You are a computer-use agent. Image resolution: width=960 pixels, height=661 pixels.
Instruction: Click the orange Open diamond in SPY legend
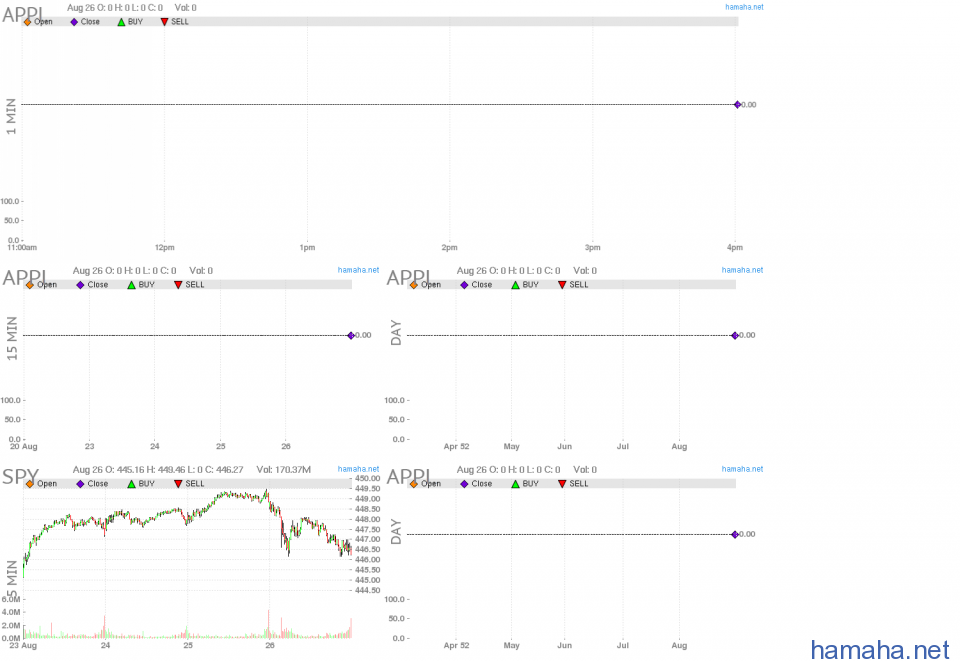click(x=29, y=484)
